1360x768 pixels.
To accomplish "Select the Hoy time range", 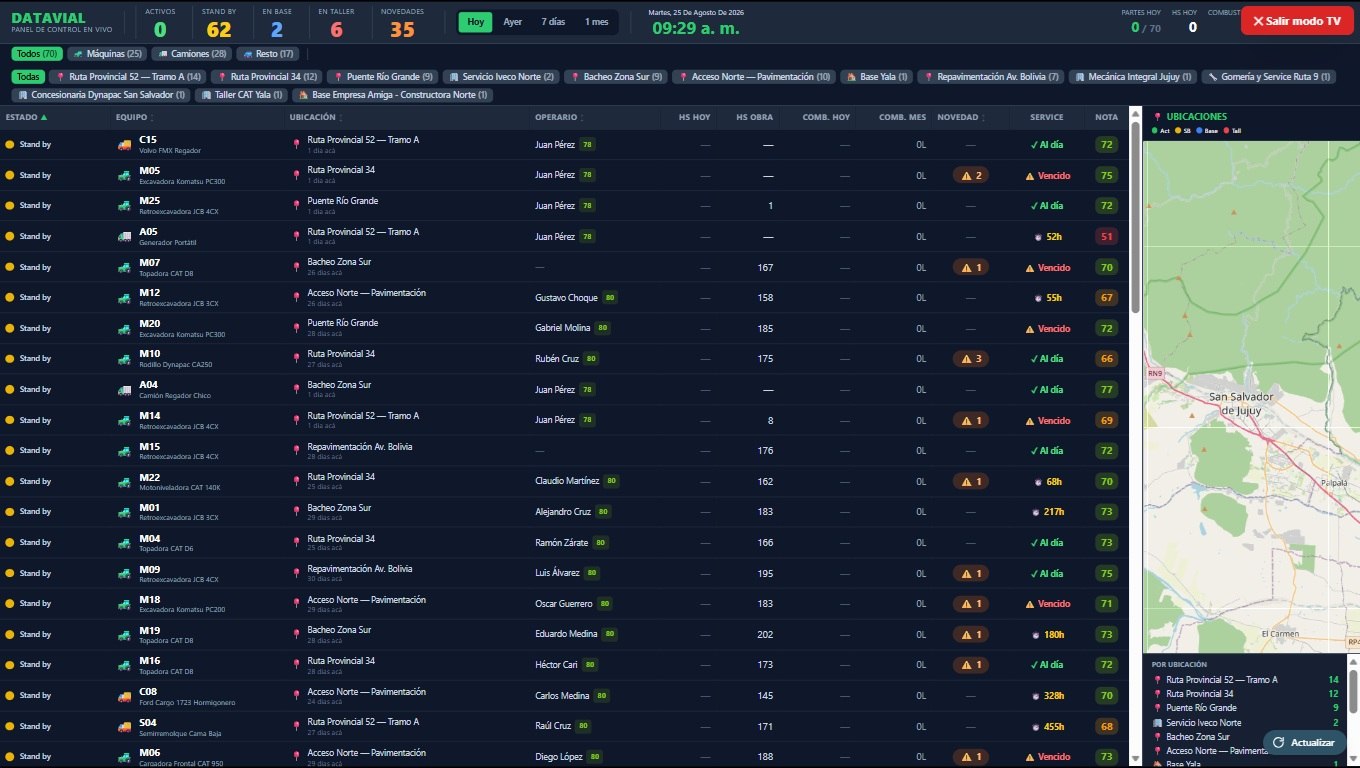I will point(476,22).
